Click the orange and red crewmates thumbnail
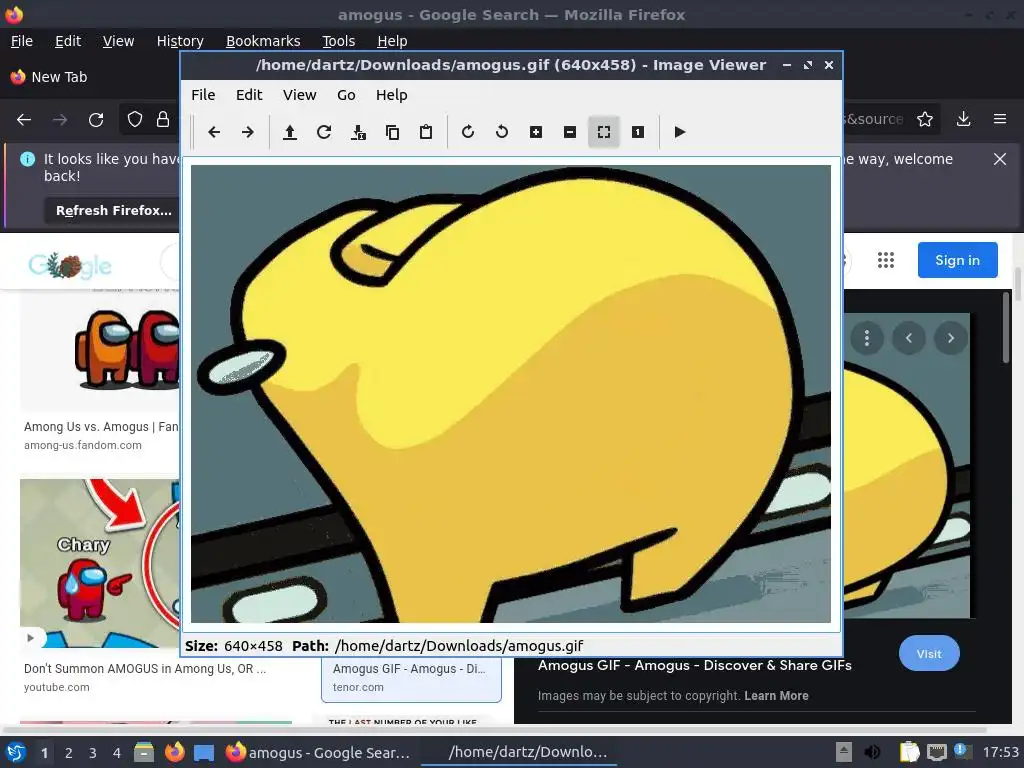The width and height of the screenshot is (1024, 768). coord(100,353)
